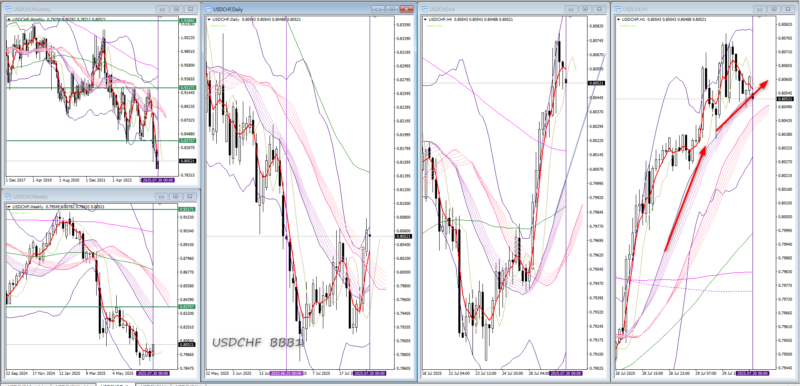This screenshot has width=800, height=386.
Task: Click the 2025.06.23 date label on Daily axis
Action: (x=287, y=373)
